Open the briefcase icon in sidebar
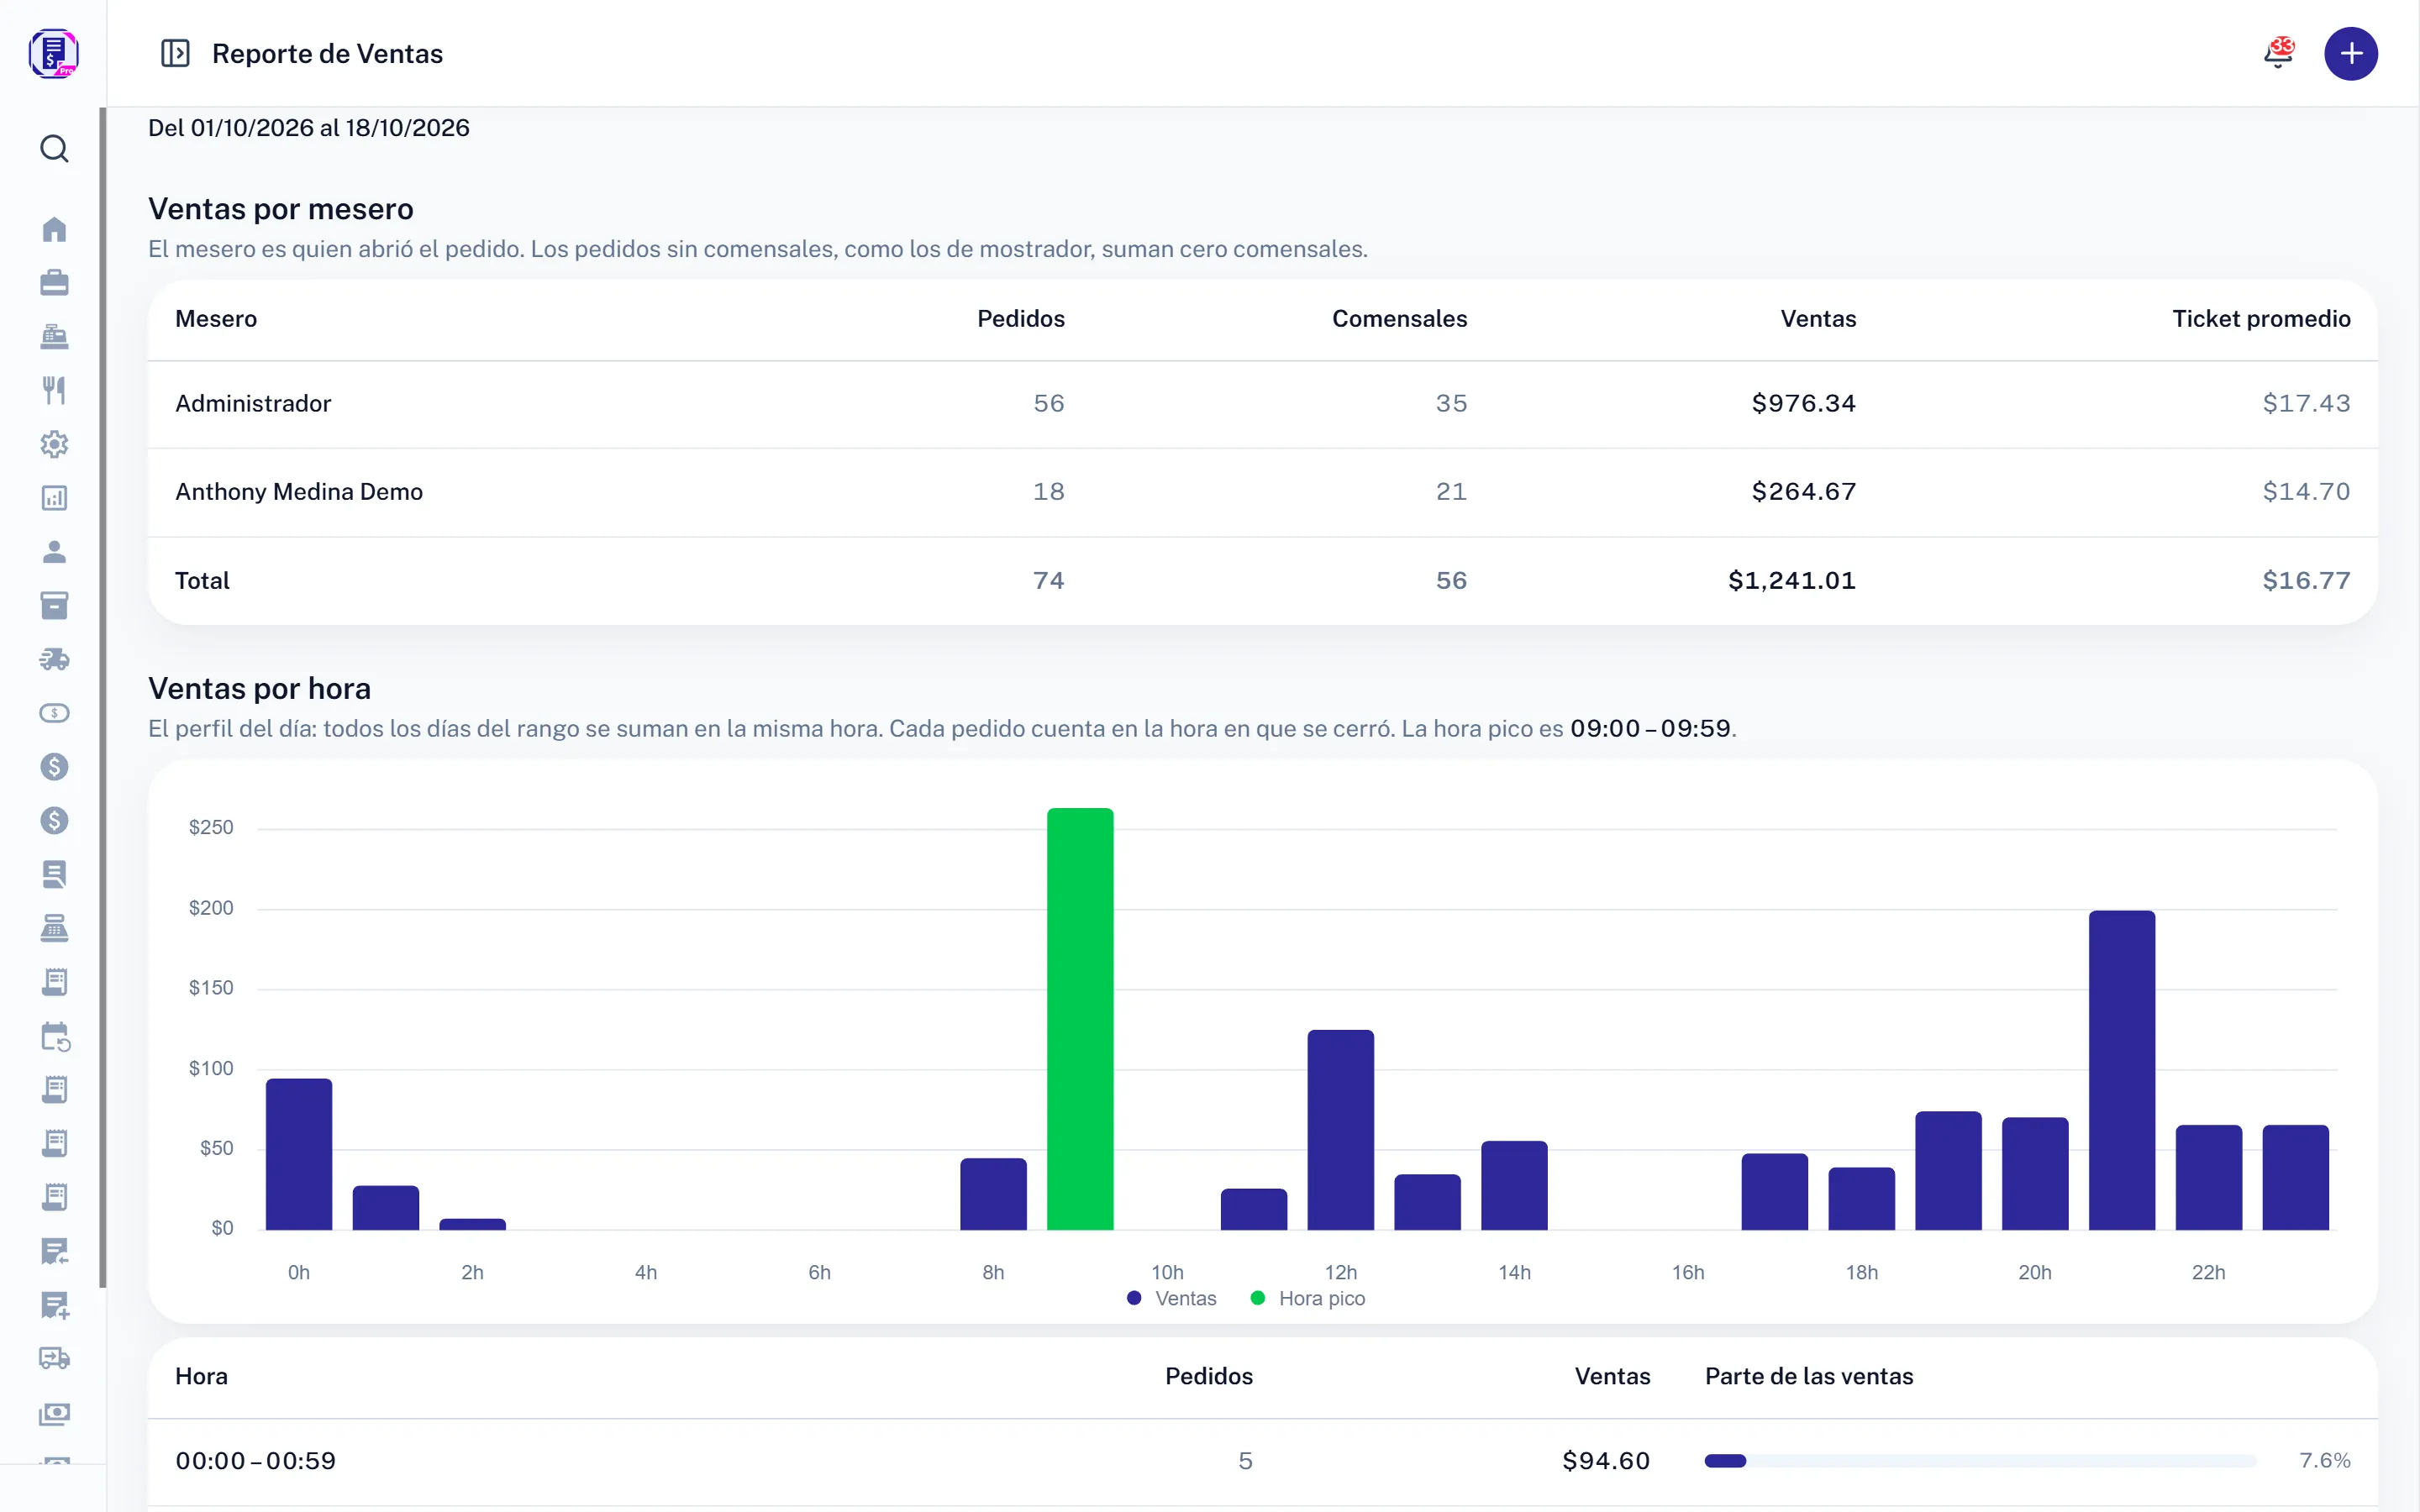The image size is (2420, 1512). click(x=54, y=283)
